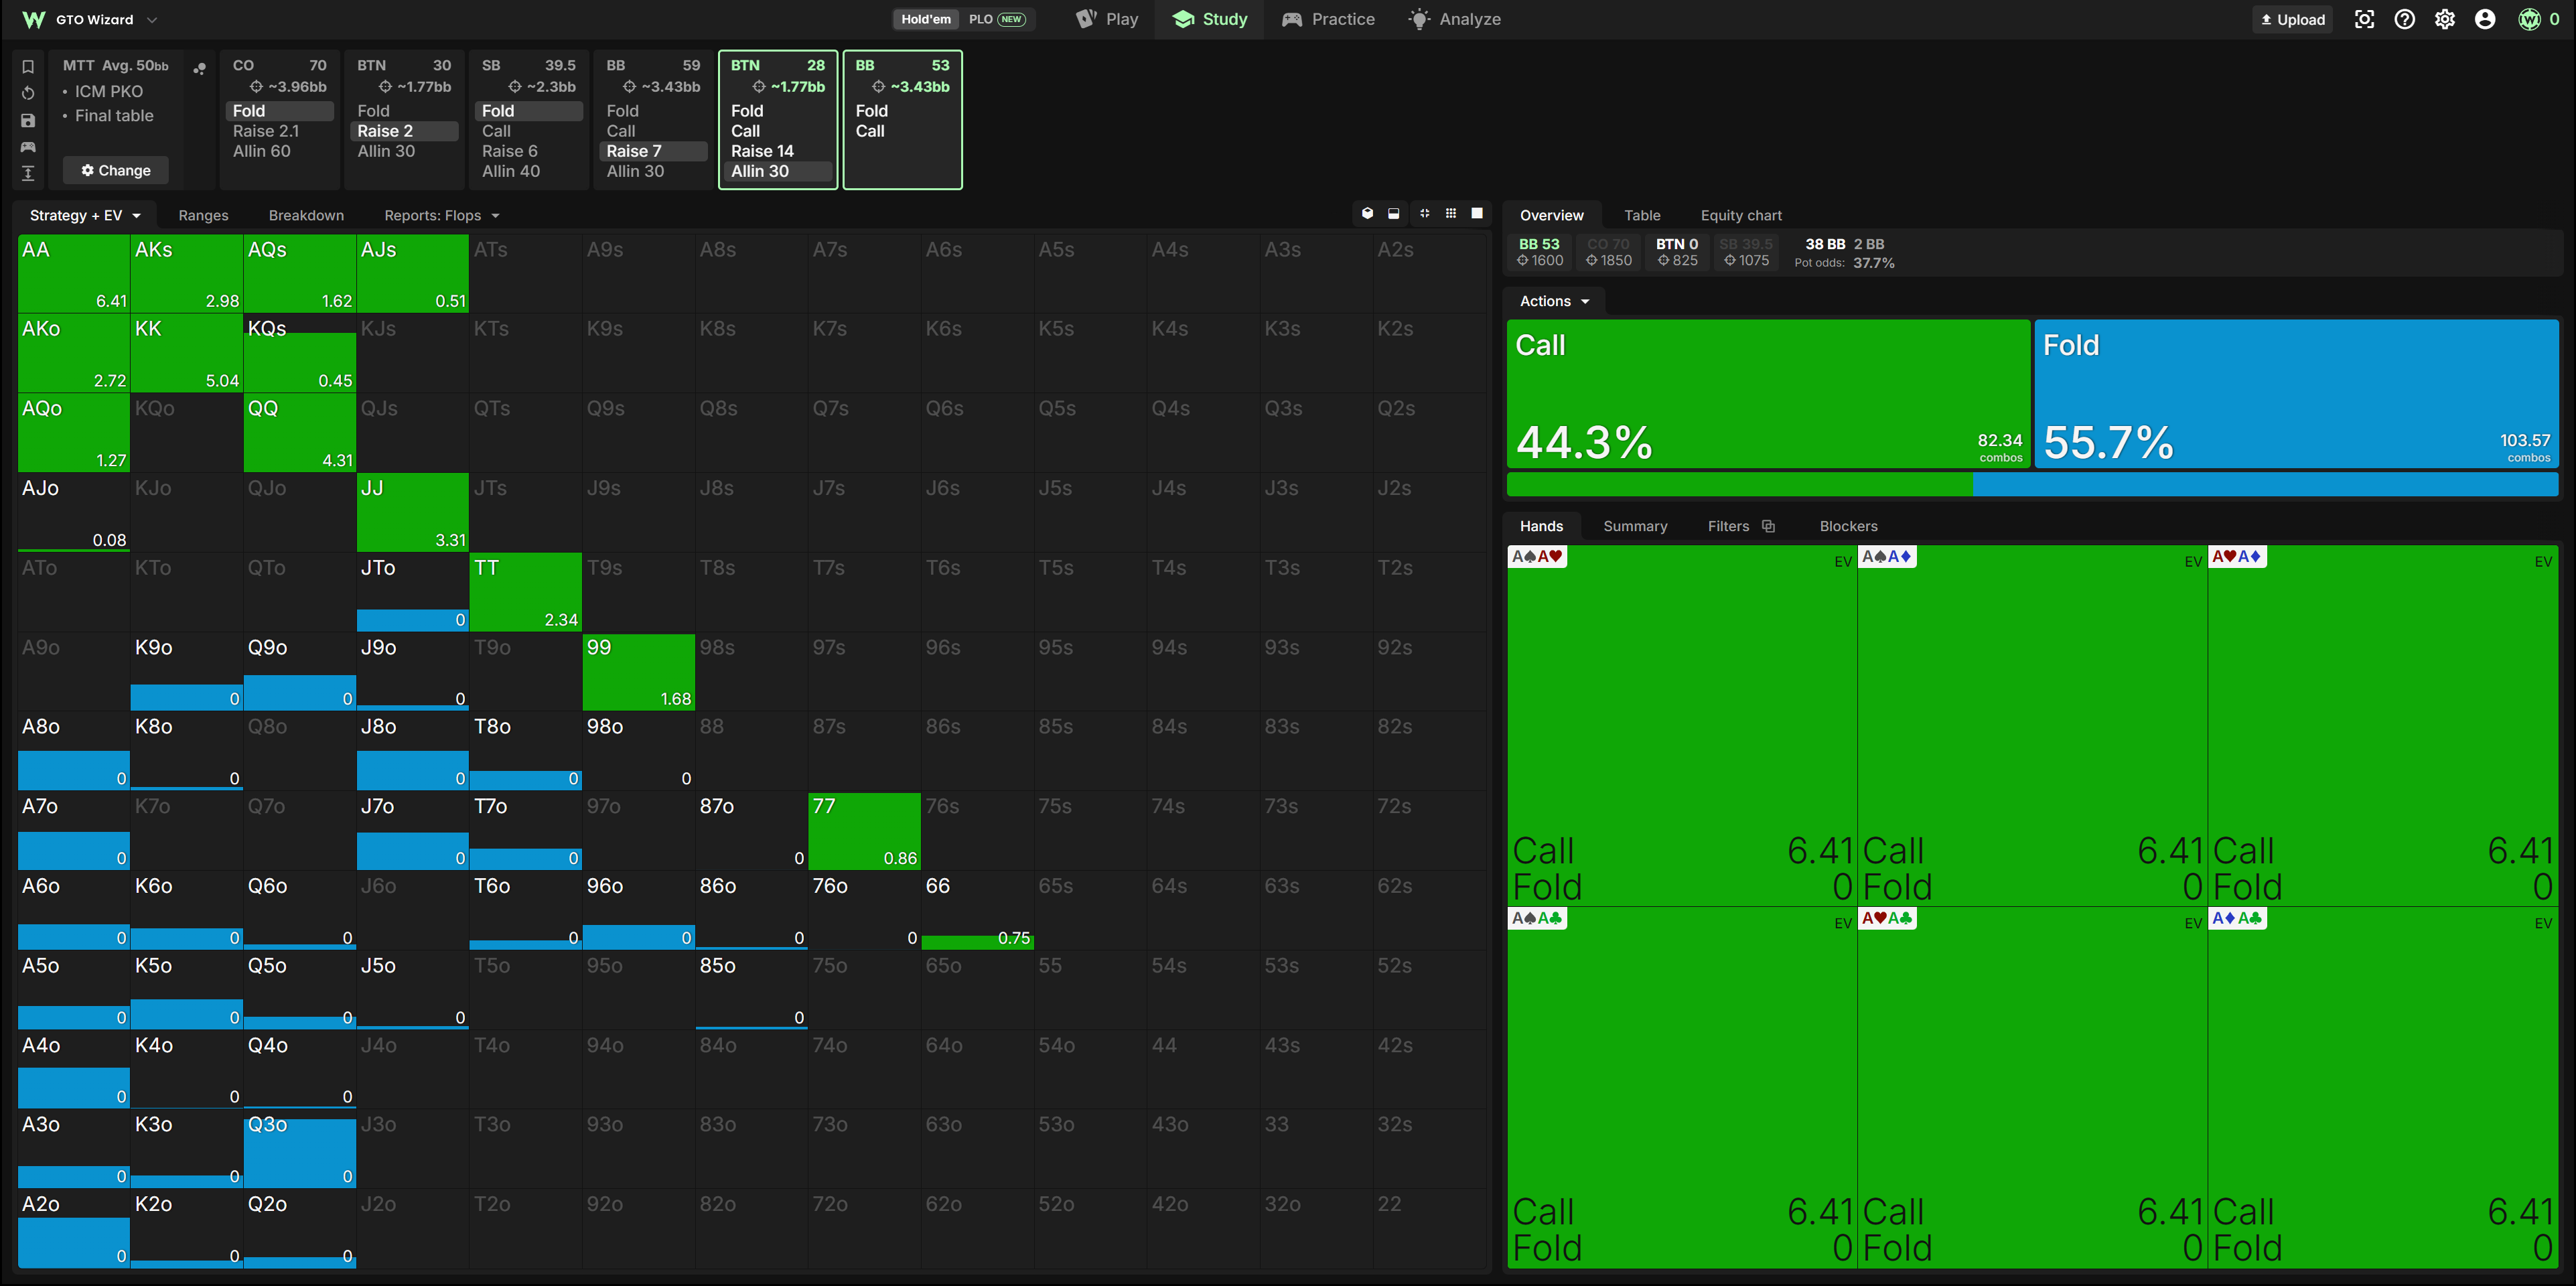Open settings gear icon in top bar
This screenshot has width=2576, height=1286.
(x=2445, y=19)
